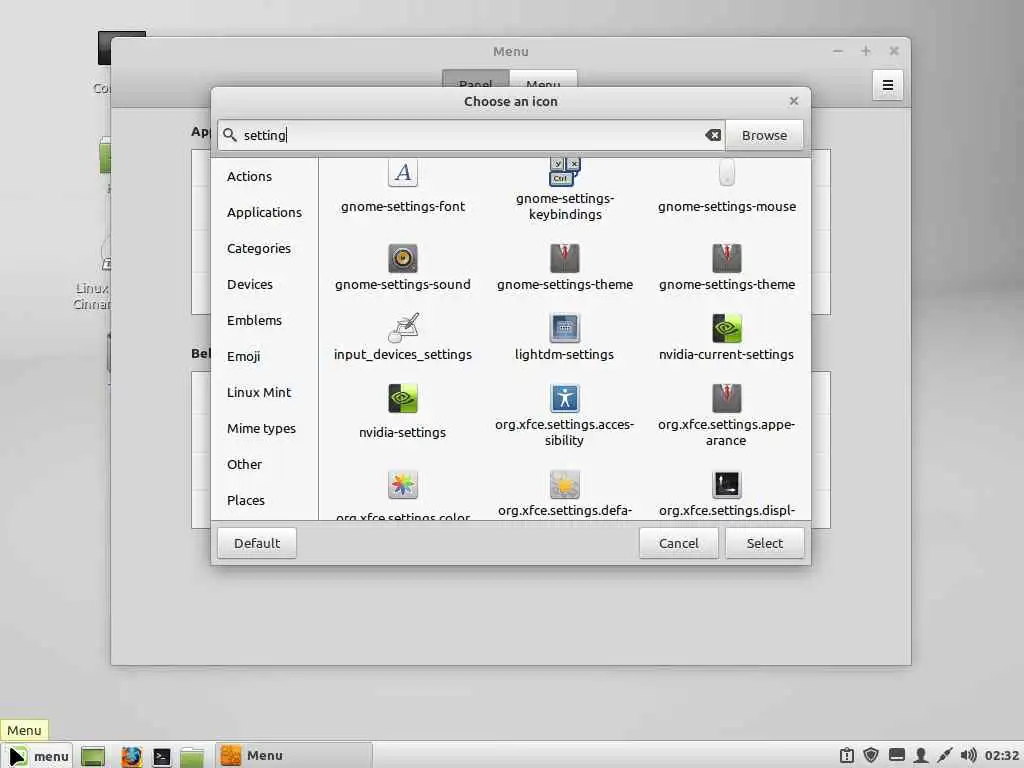Choose the middle-column gnome-settings-theme icon
This screenshot has width=1024, height=768.
click(565, 259)
